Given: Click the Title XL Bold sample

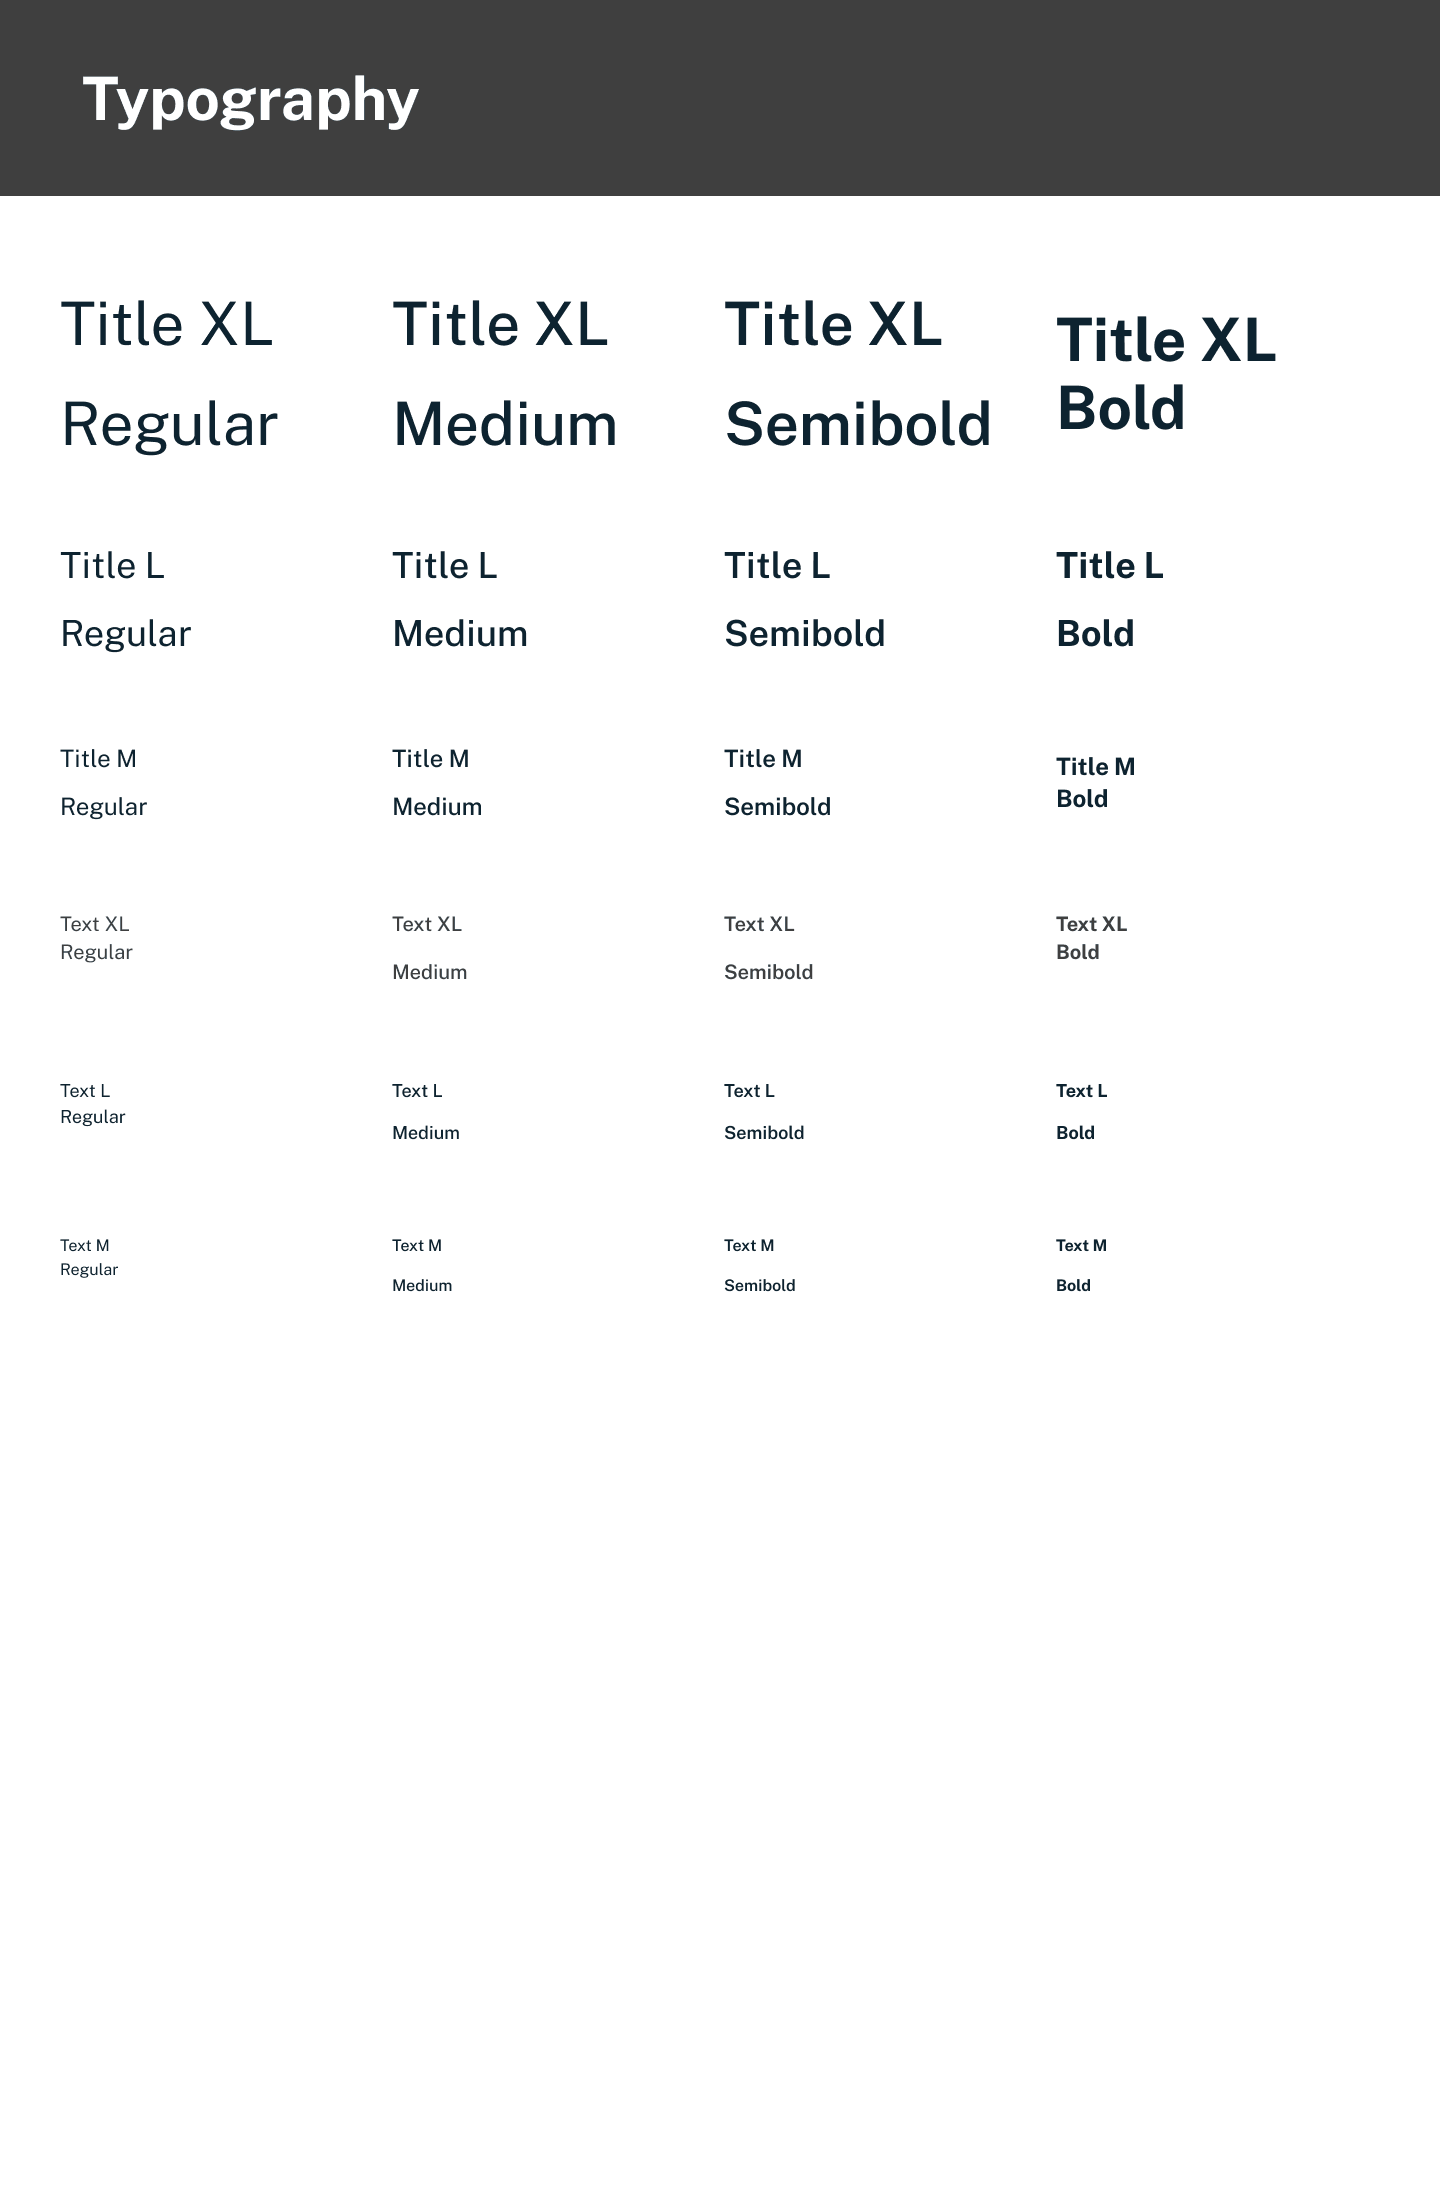Looking at the screenshot, I should click(1166, 374).
